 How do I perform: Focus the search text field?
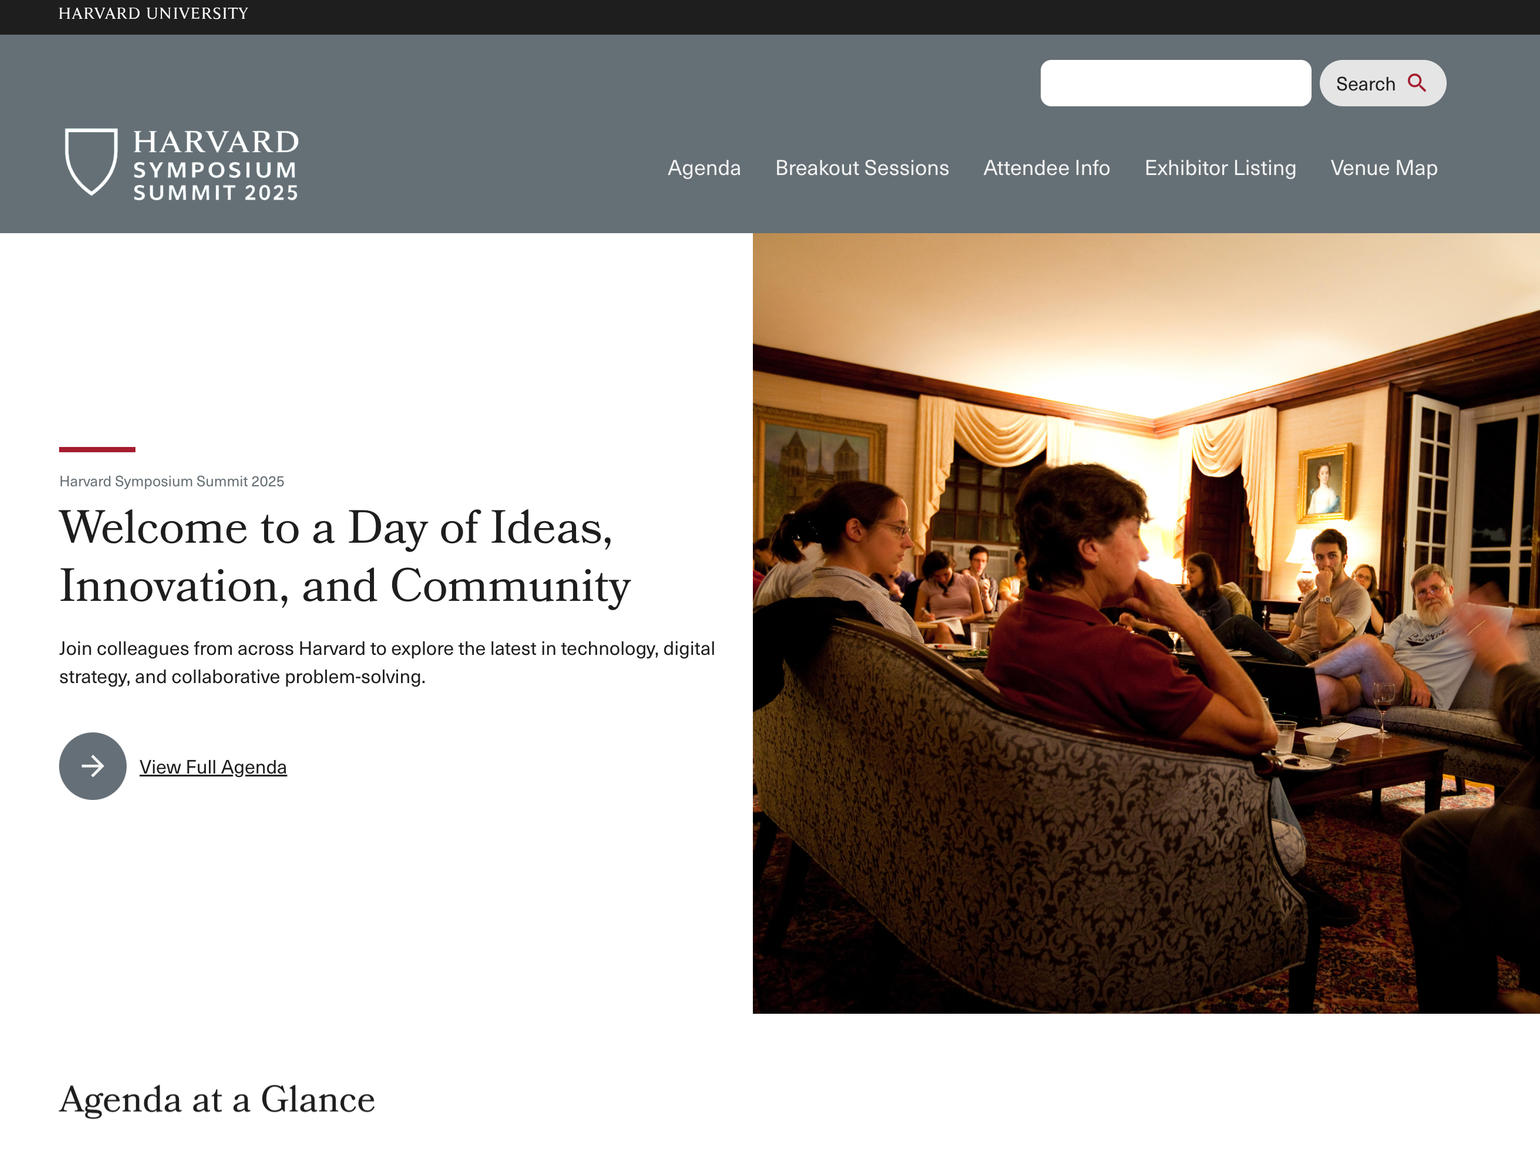(1176, 83)
